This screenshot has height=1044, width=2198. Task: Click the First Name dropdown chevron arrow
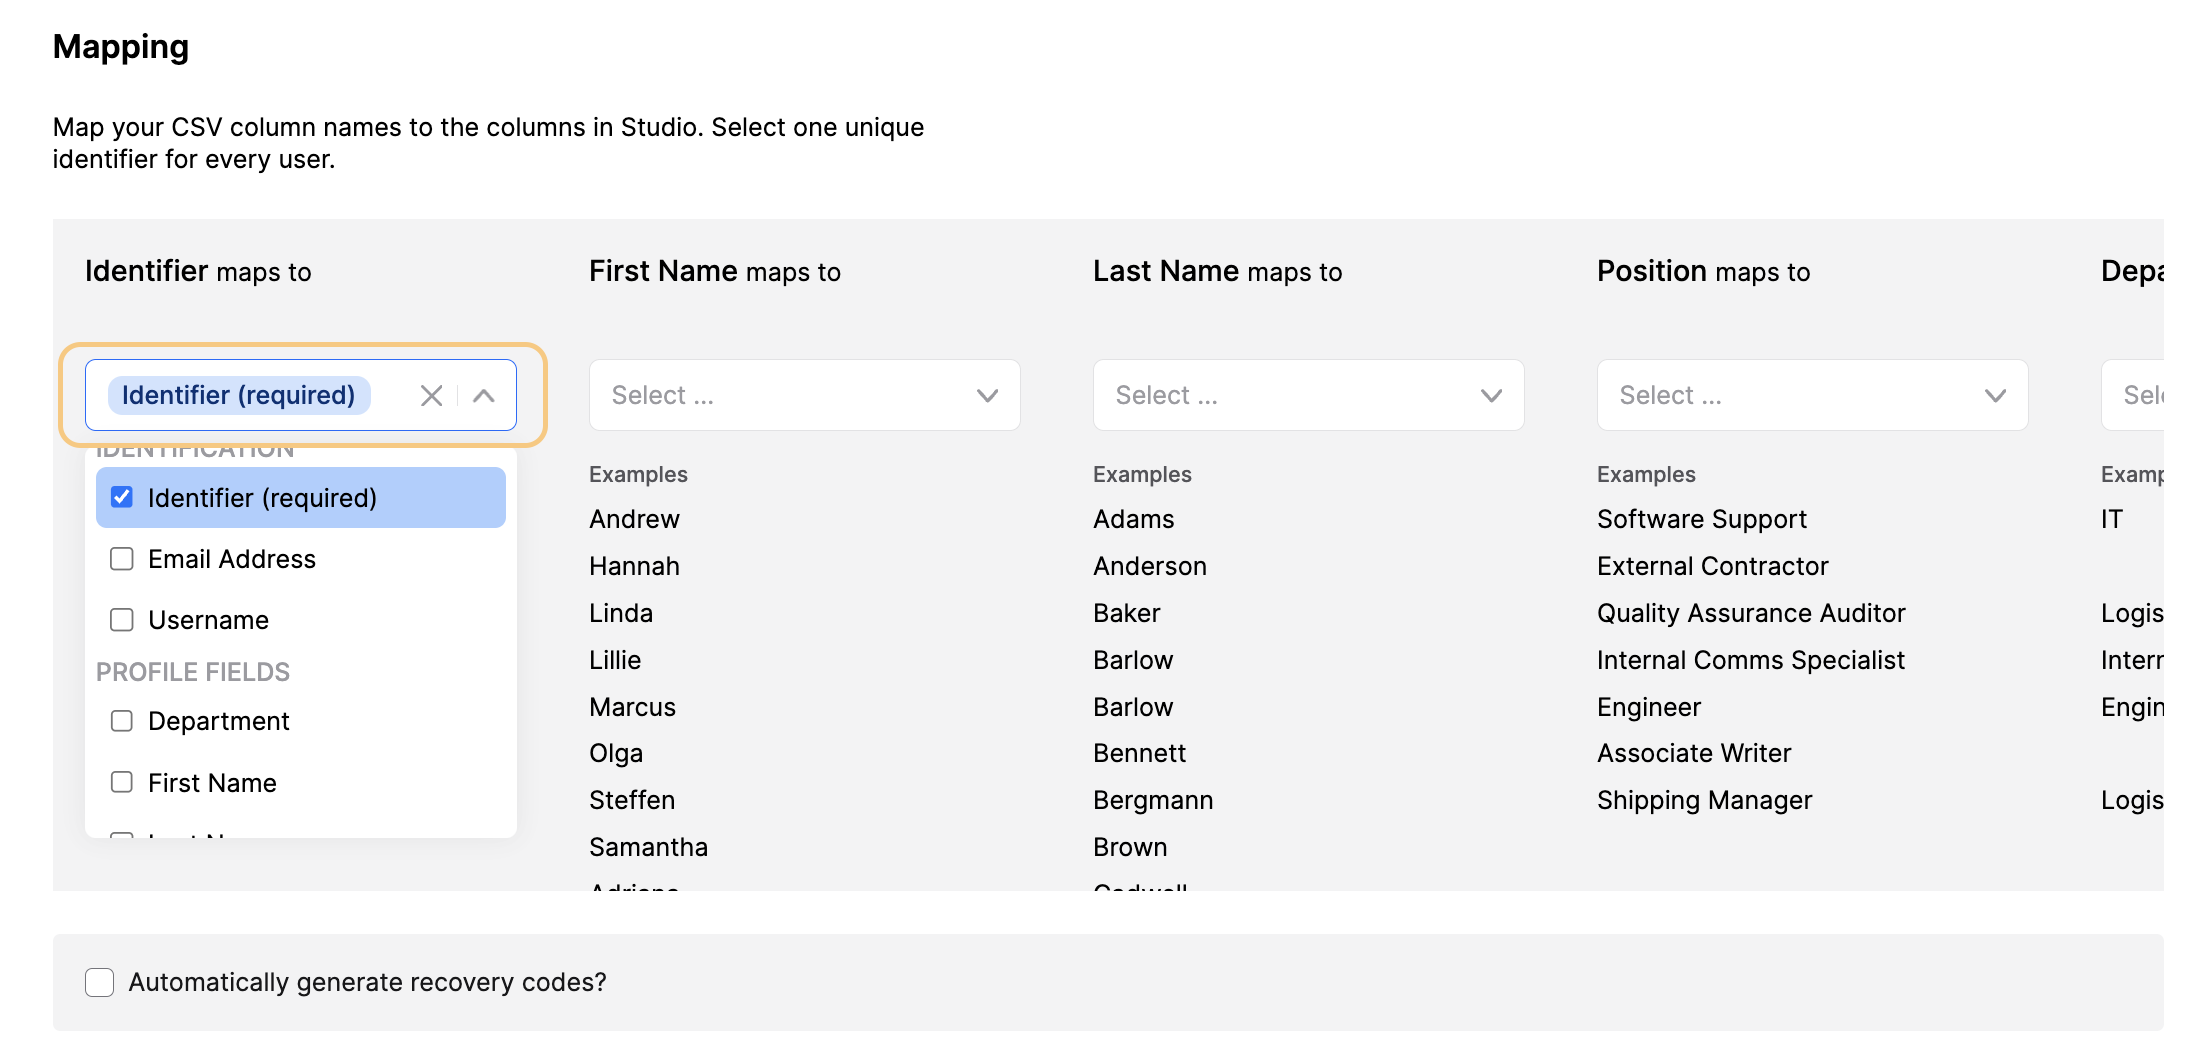pos(988,396)
